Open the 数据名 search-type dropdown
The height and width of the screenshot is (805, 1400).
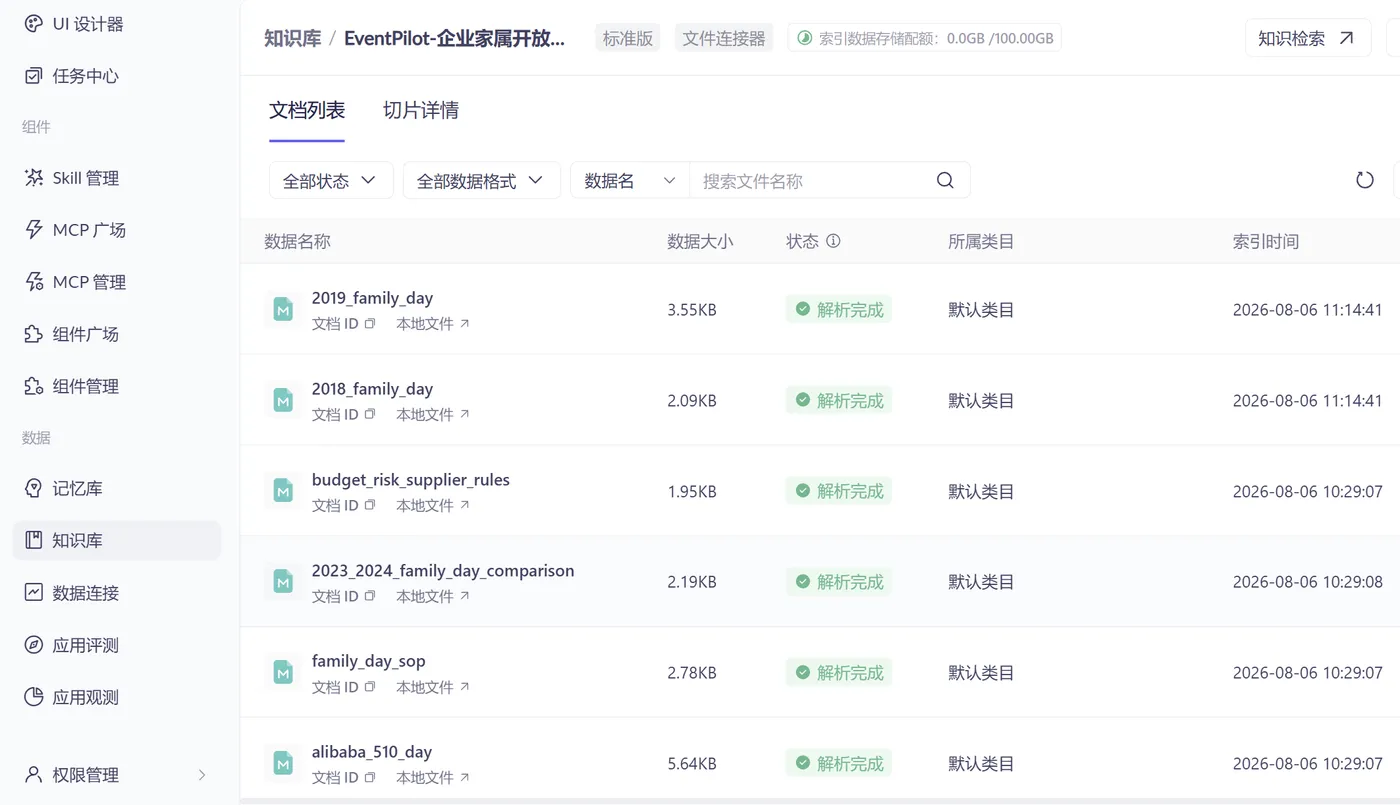coord(630,181)
